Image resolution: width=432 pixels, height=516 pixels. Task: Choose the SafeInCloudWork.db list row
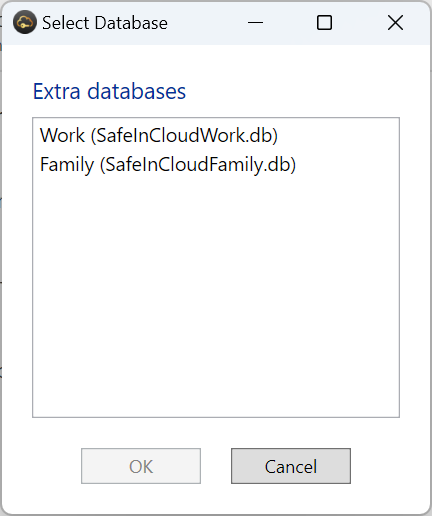click(x=216, y=135)
